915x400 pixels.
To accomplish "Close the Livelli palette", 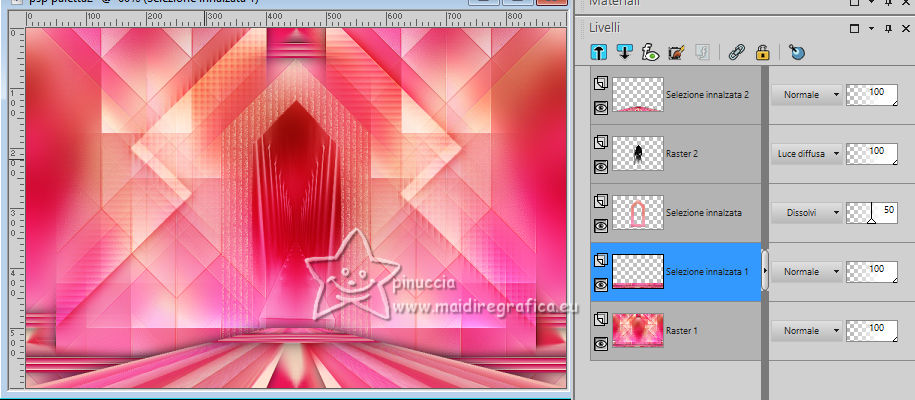I will [906, 28].
